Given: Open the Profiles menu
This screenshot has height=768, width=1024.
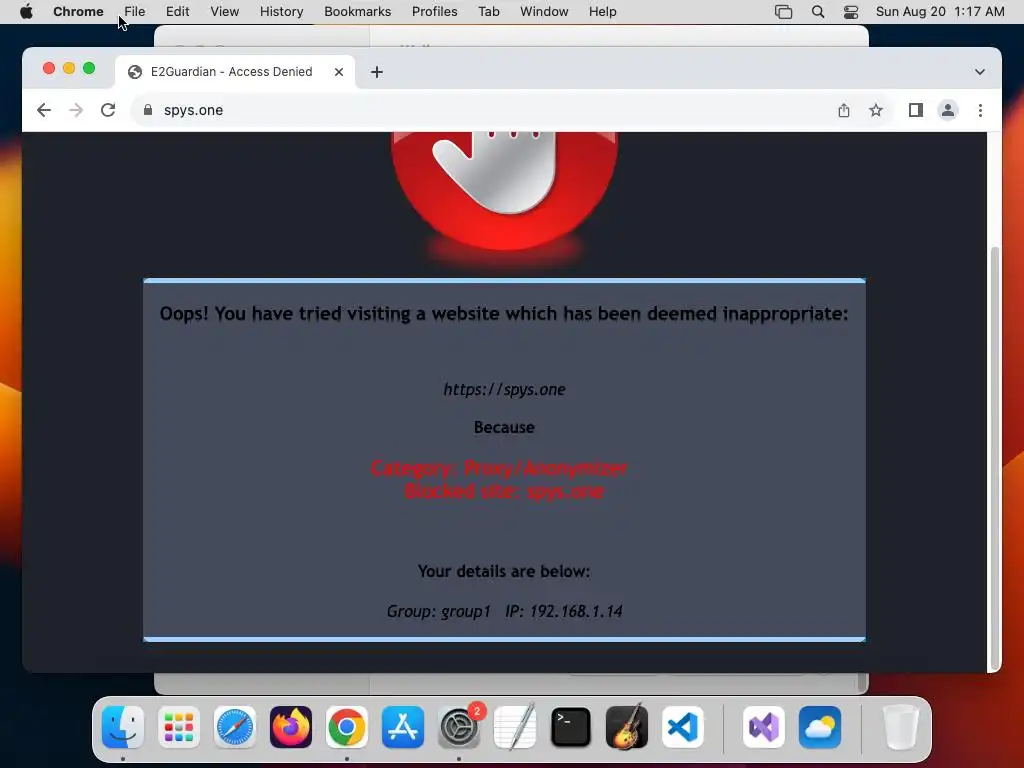Looking at the screenshot, I should click(x=434, y=12).
